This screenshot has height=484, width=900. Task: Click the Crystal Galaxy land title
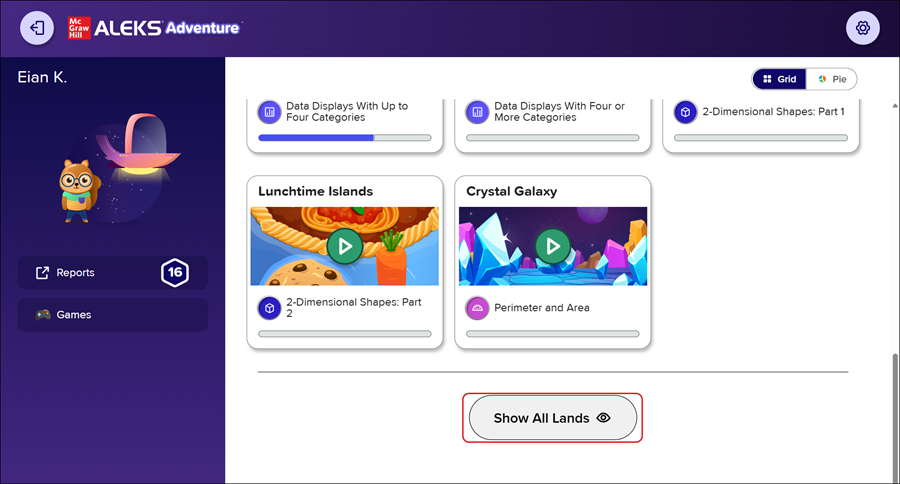[511, 191]
